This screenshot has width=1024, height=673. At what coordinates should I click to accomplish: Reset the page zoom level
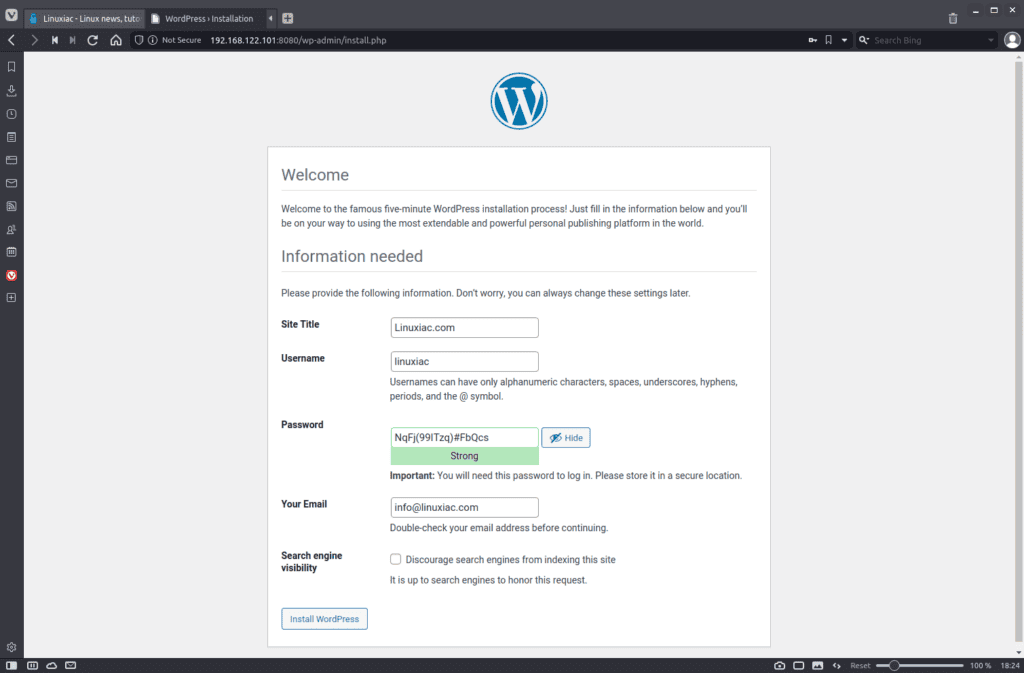pos(860,666)
